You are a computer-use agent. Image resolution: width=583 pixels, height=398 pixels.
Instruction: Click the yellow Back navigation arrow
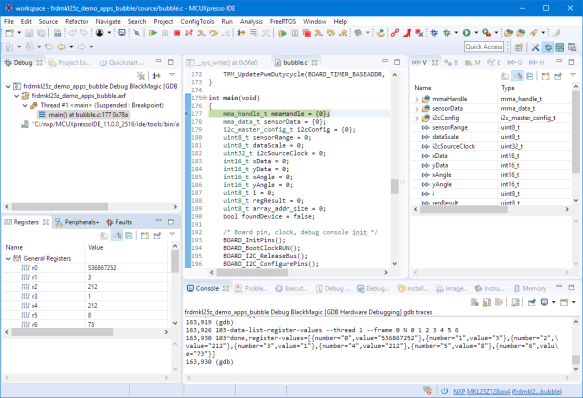coord(62,46)
